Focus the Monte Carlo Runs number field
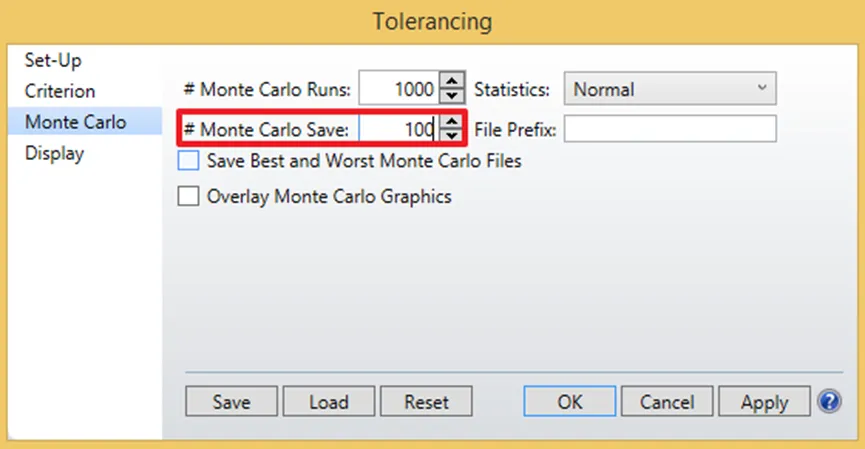This screenshot has width=865, height=449. (399, 88)
